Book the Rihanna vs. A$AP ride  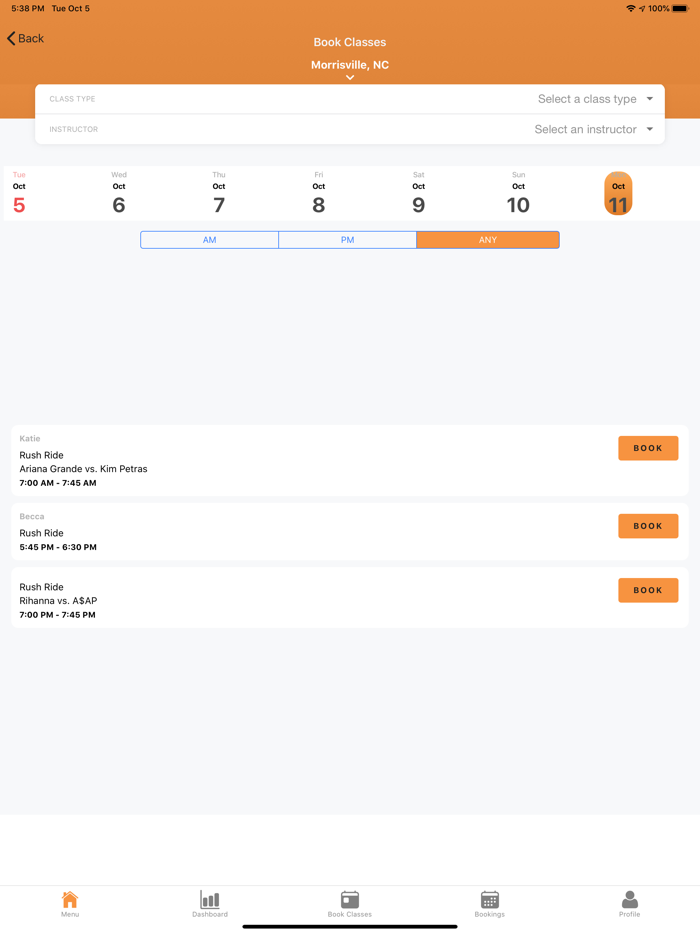648,590
